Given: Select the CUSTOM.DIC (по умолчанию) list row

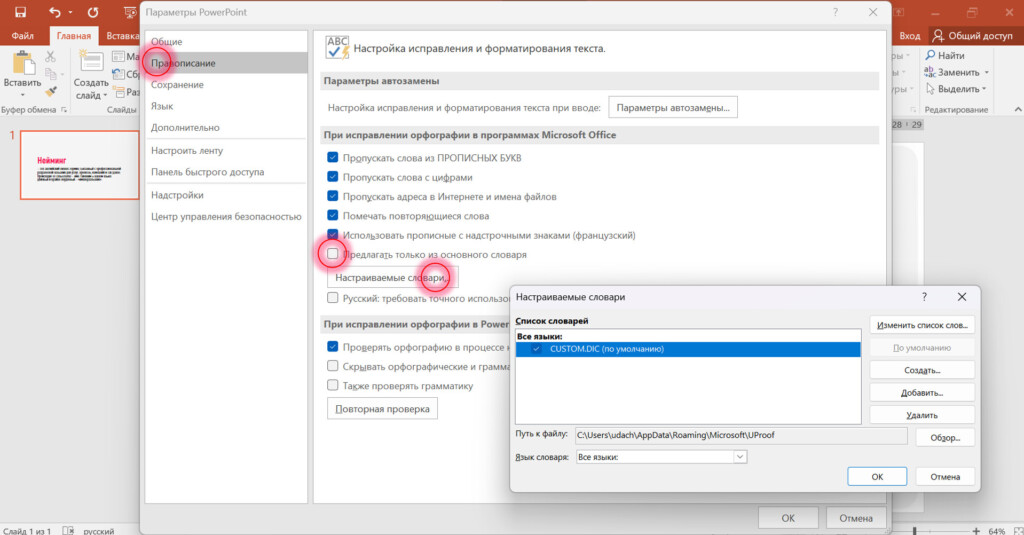Looking at the screenshot, I should pyautogui.click(x=688, y=349).
